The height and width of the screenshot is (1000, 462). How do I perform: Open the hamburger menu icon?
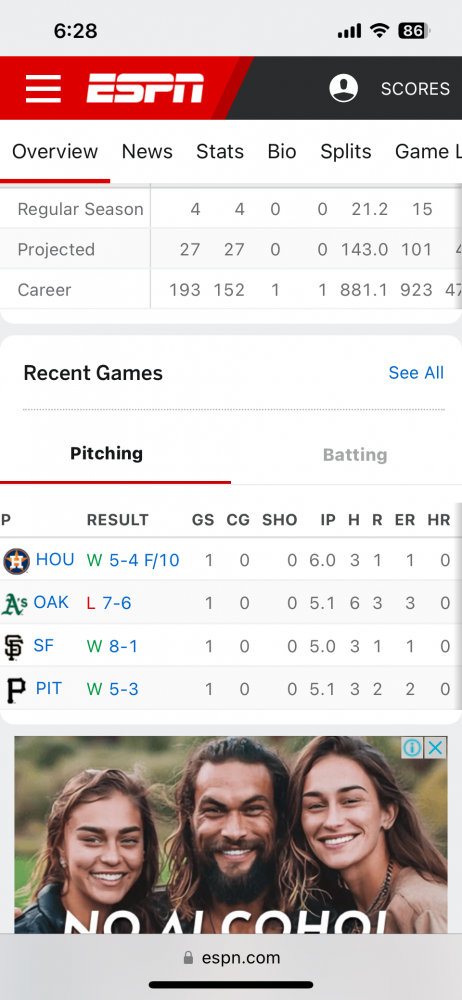tap(43, 88)
